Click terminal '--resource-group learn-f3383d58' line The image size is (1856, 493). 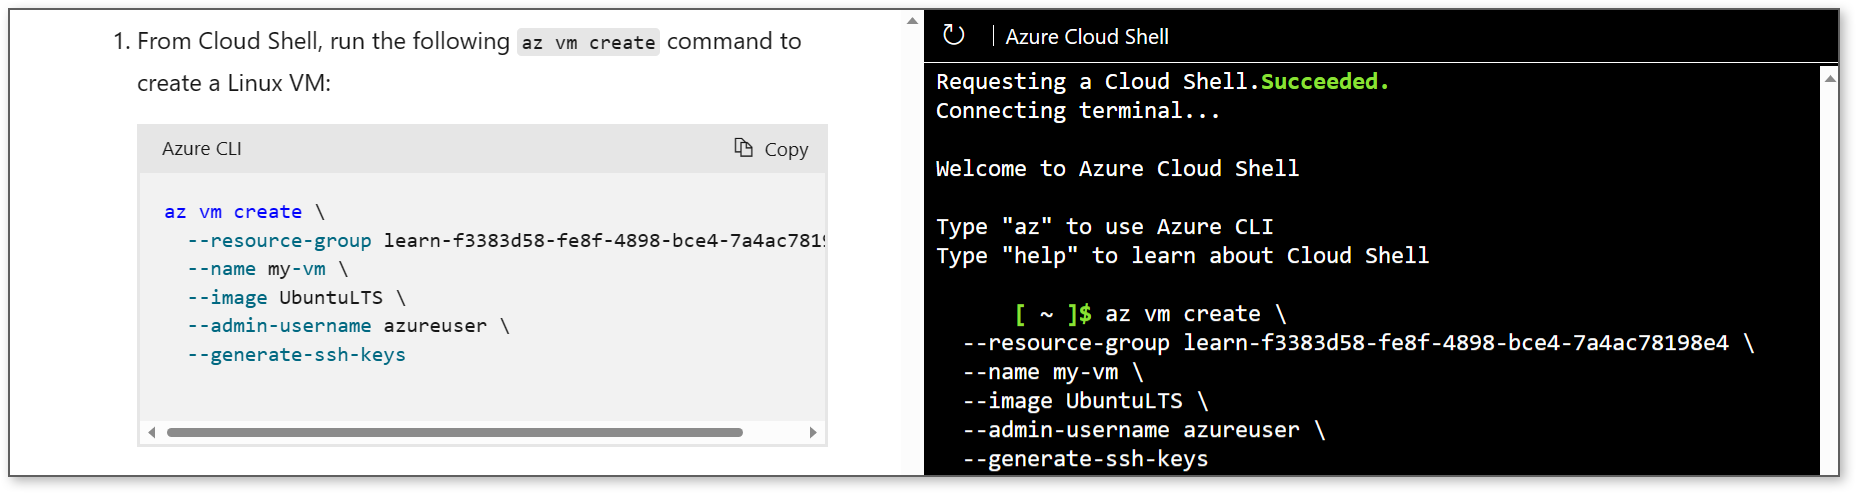(x=1358, y=343)
